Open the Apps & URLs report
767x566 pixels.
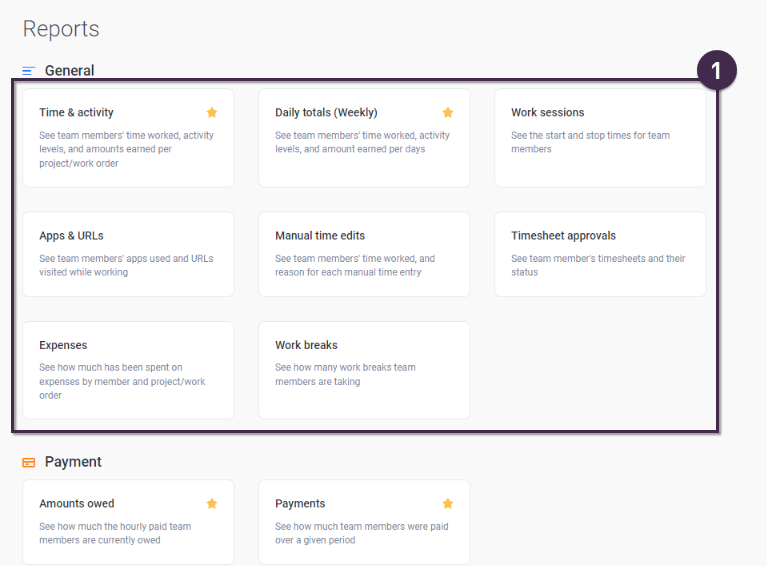(128, 254)
